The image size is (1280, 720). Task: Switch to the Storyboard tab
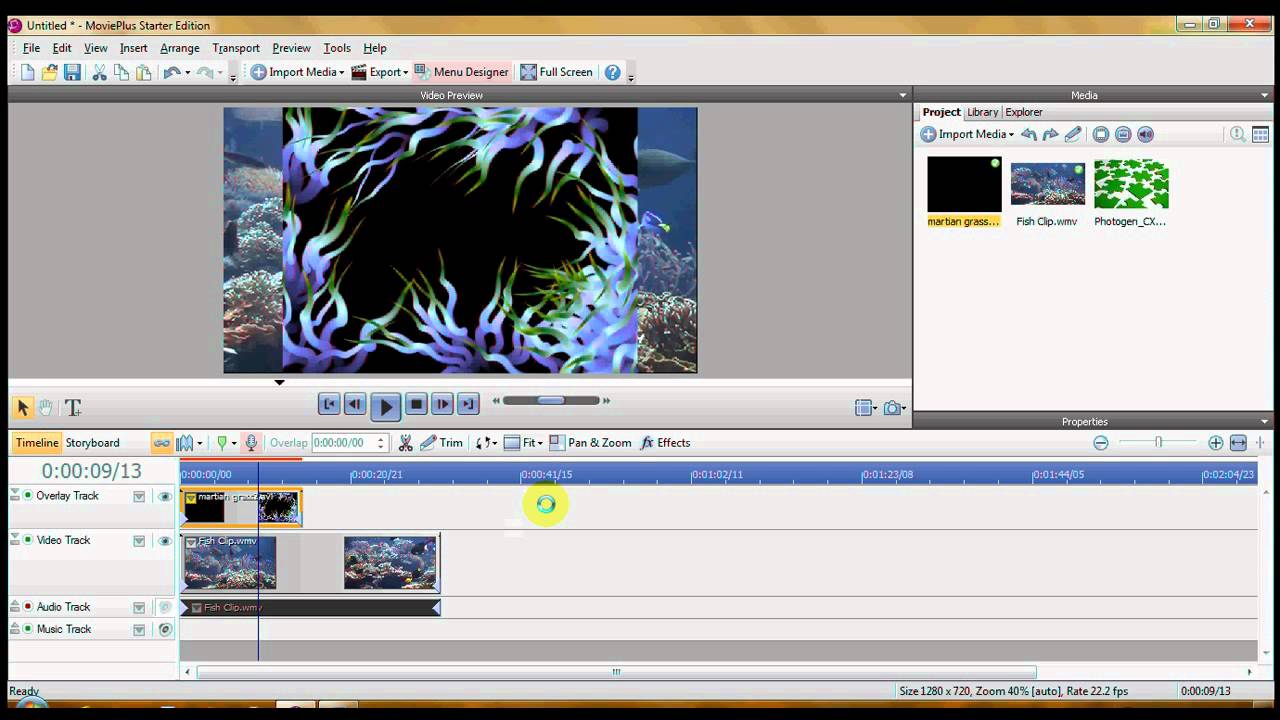[92, 443]
